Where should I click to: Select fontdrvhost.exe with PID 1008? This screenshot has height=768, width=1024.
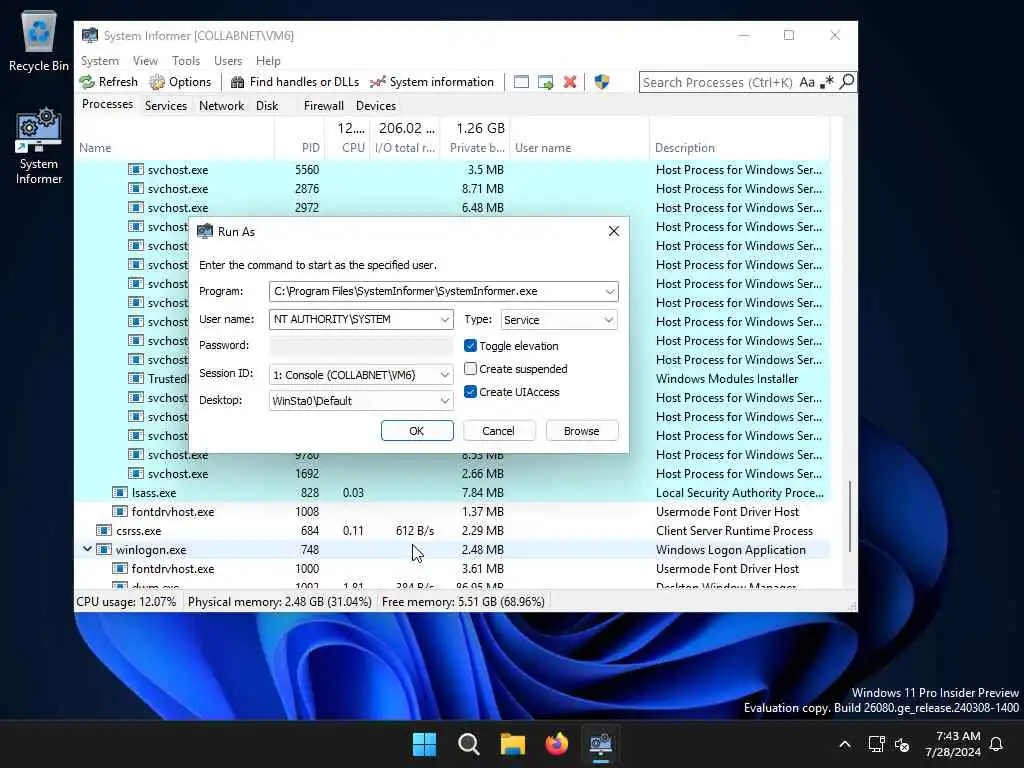point(452,511)
